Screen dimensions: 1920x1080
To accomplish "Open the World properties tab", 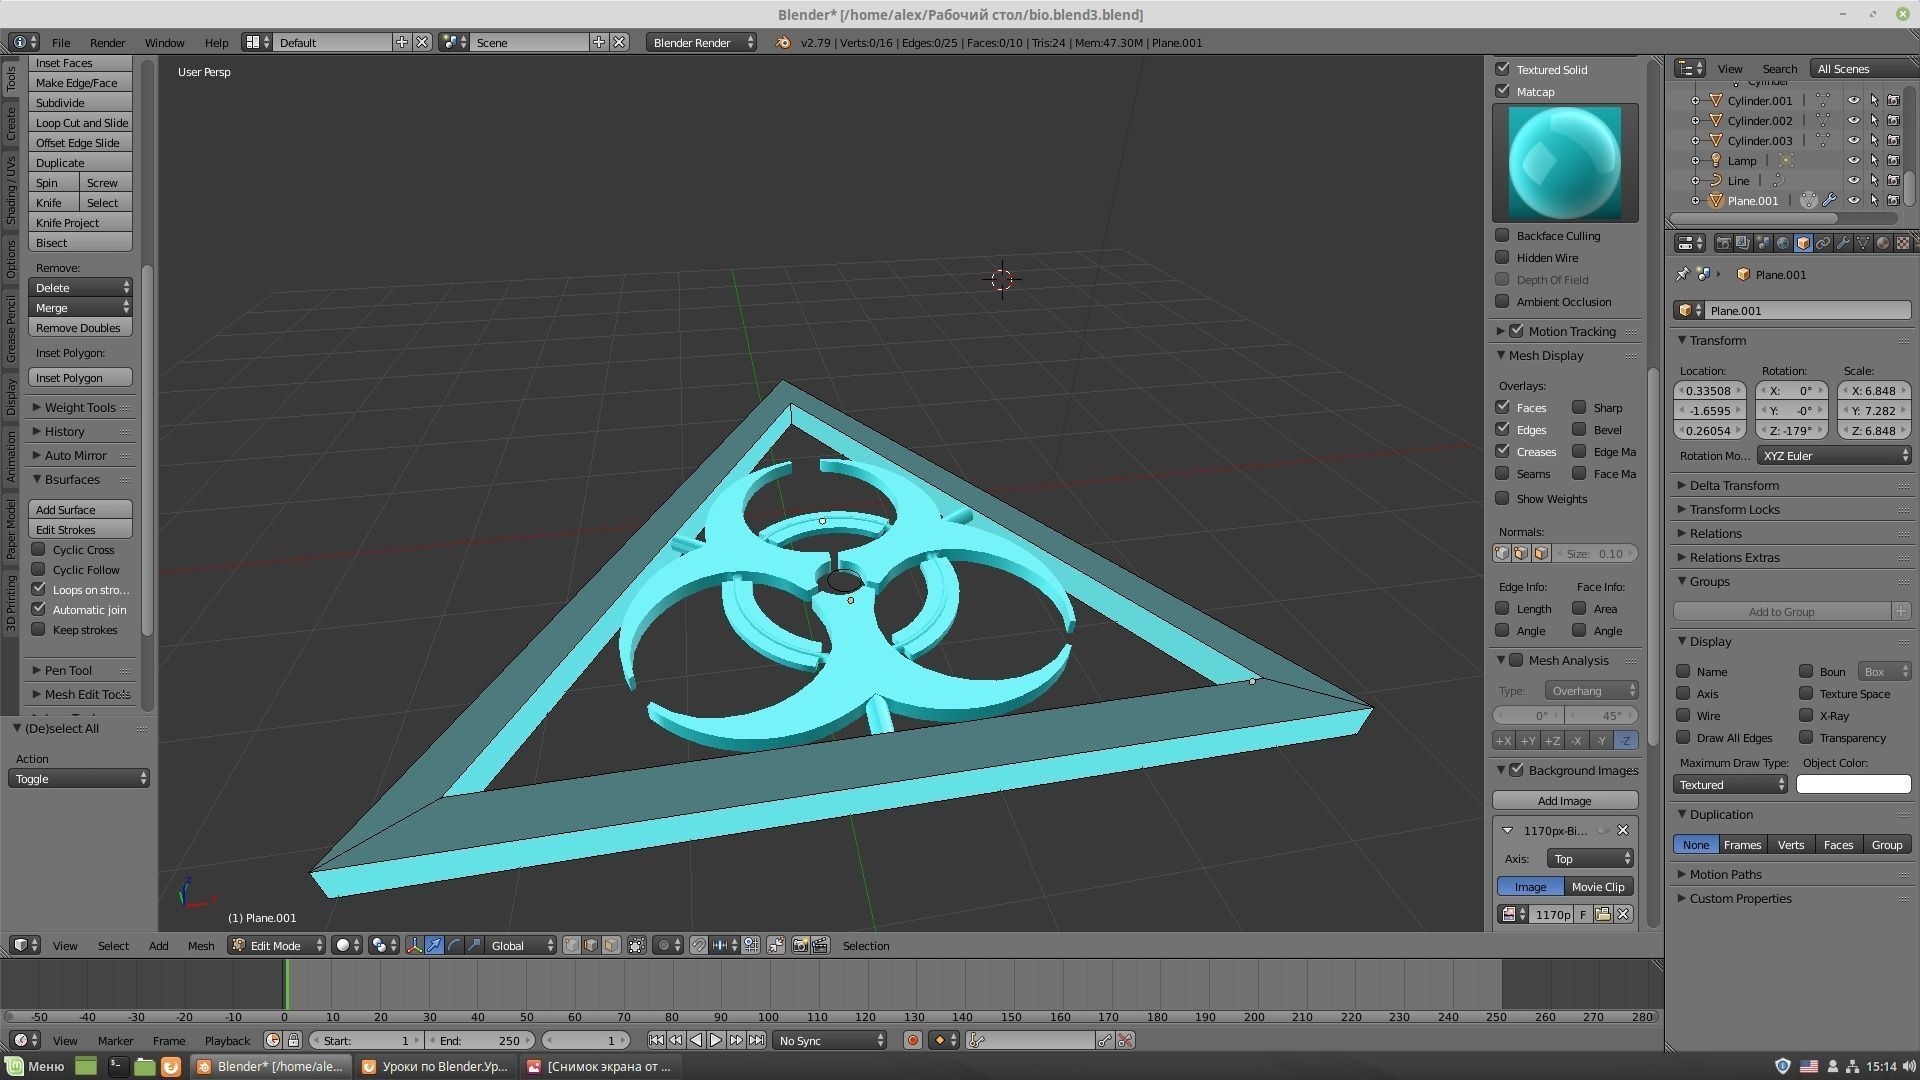I will tap(1783, 243).
